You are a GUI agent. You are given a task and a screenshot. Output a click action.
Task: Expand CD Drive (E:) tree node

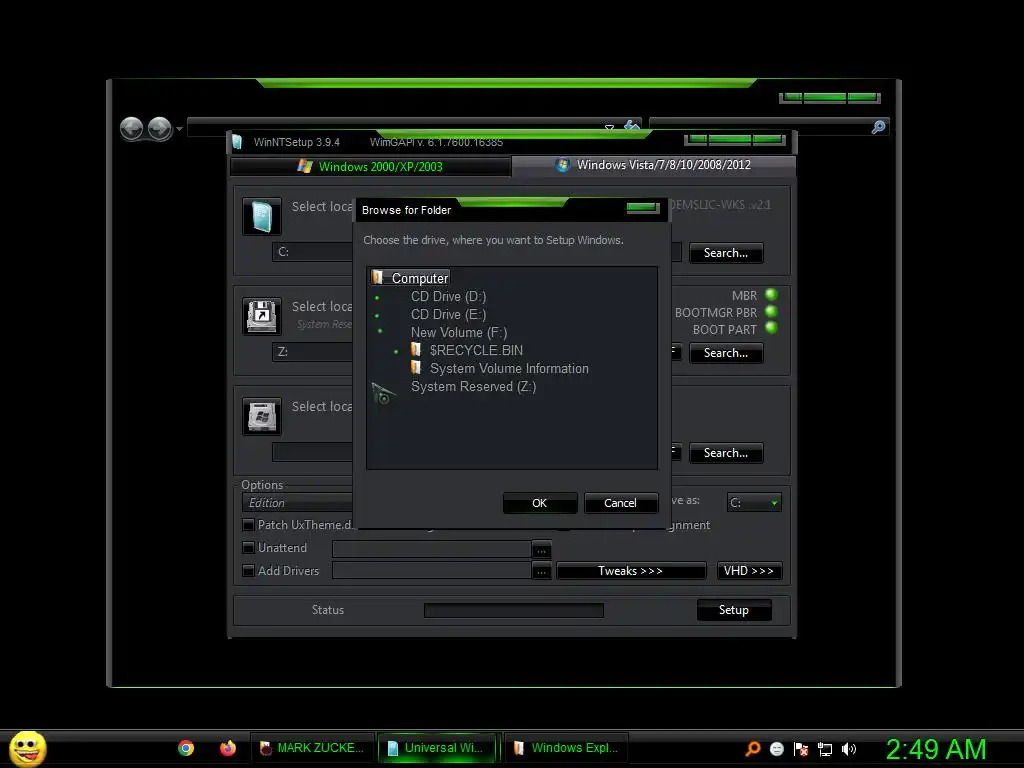[377, 316]
